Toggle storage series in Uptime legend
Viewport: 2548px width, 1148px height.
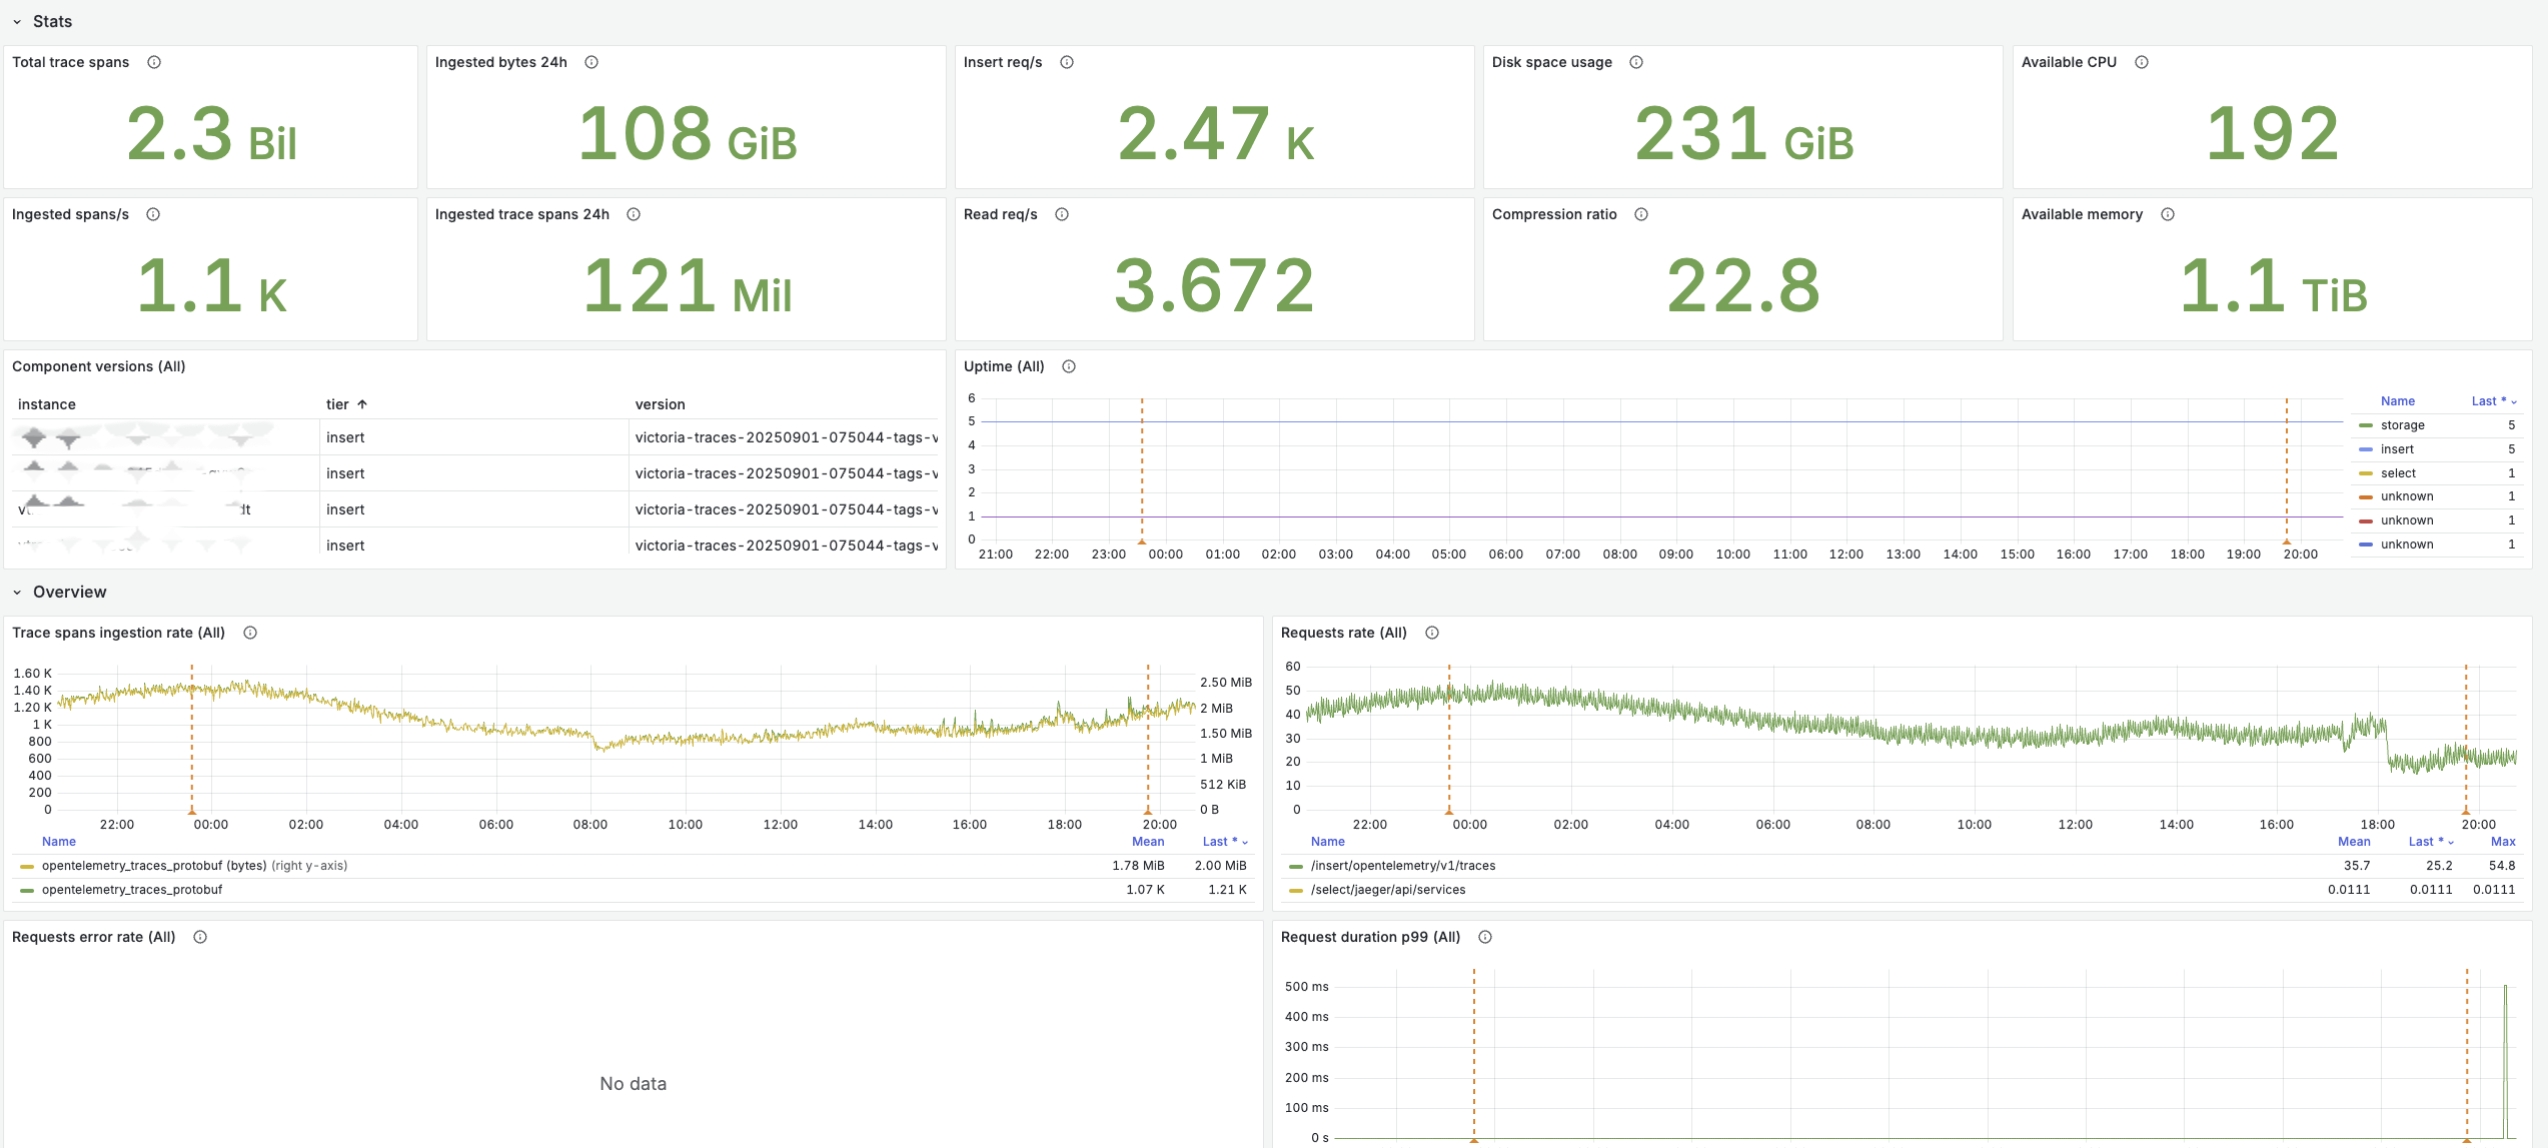[2402, 425]
